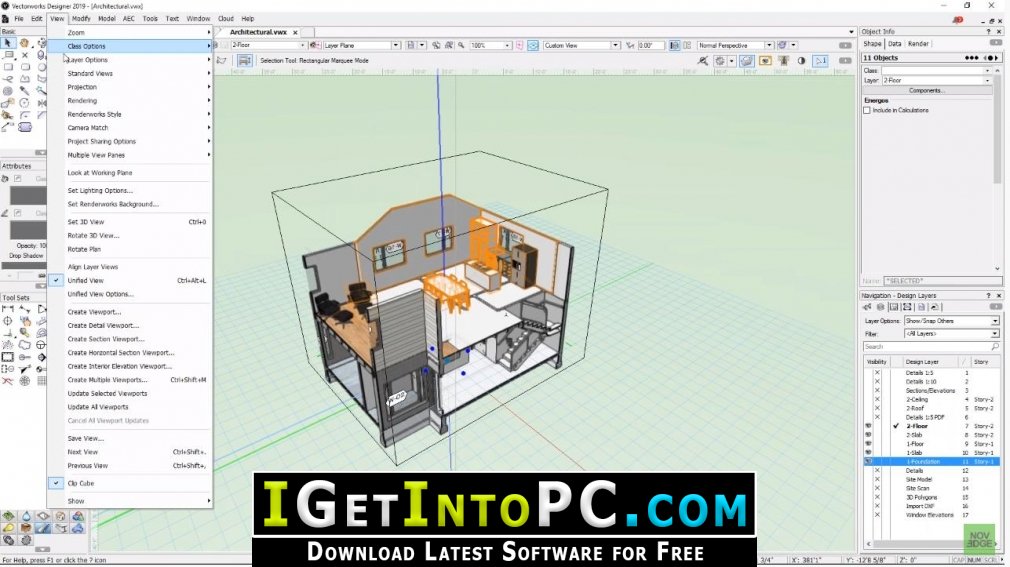Viewport: 1010px width, 567px height.
Task: Click the Object Info help question mark
Action: pos(988,32)
